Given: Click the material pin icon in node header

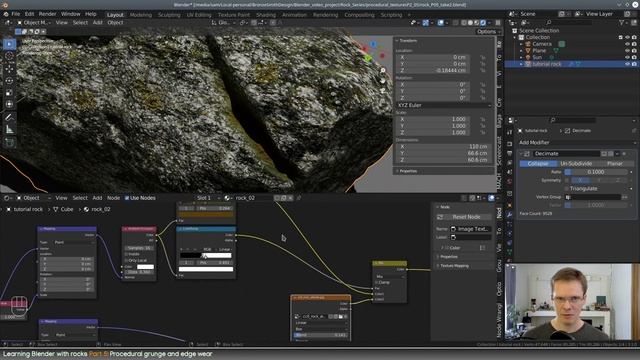Looking at the screenshot, I should coord(299,198).
